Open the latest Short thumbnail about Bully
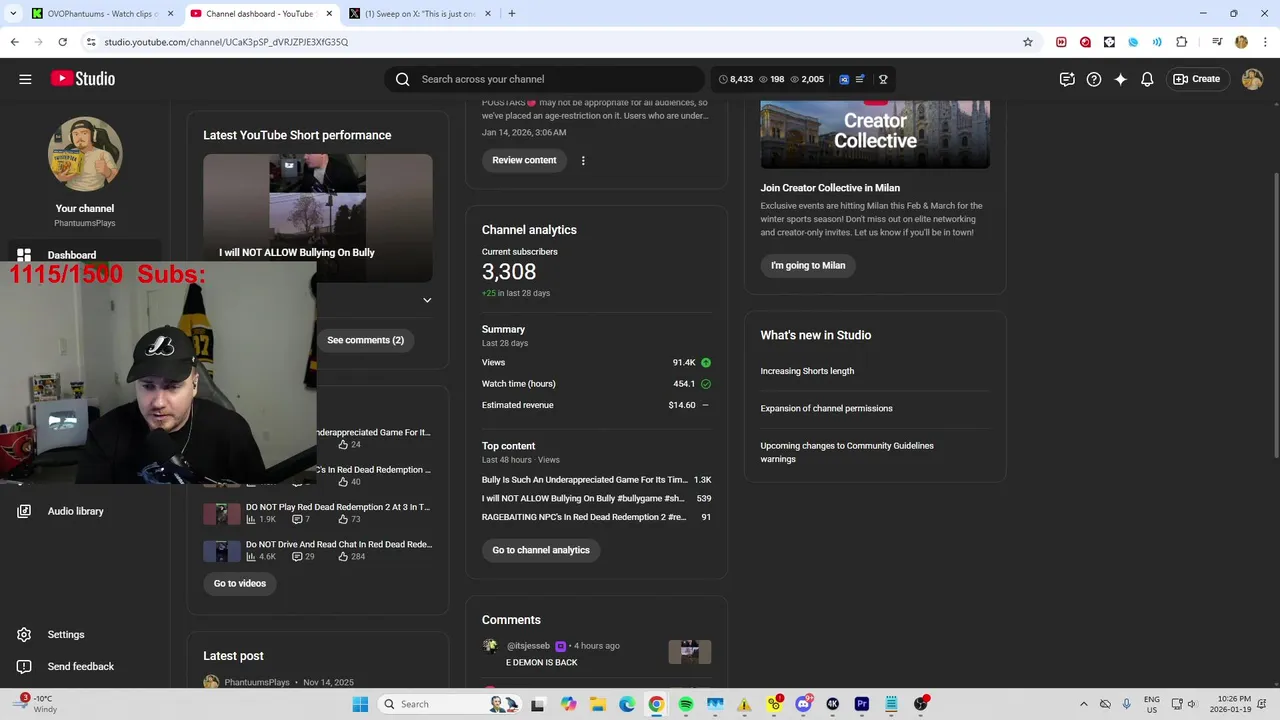This screenshot has height=720, width=1280. tap(318, 217)
